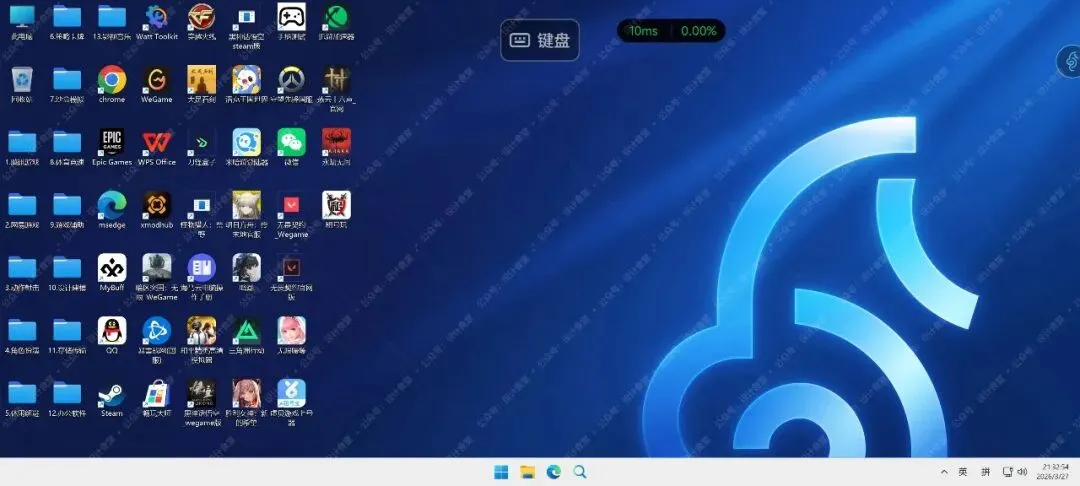
Task: Show the 键盘 virtual keyboard
Action: [x=540, y=40]
